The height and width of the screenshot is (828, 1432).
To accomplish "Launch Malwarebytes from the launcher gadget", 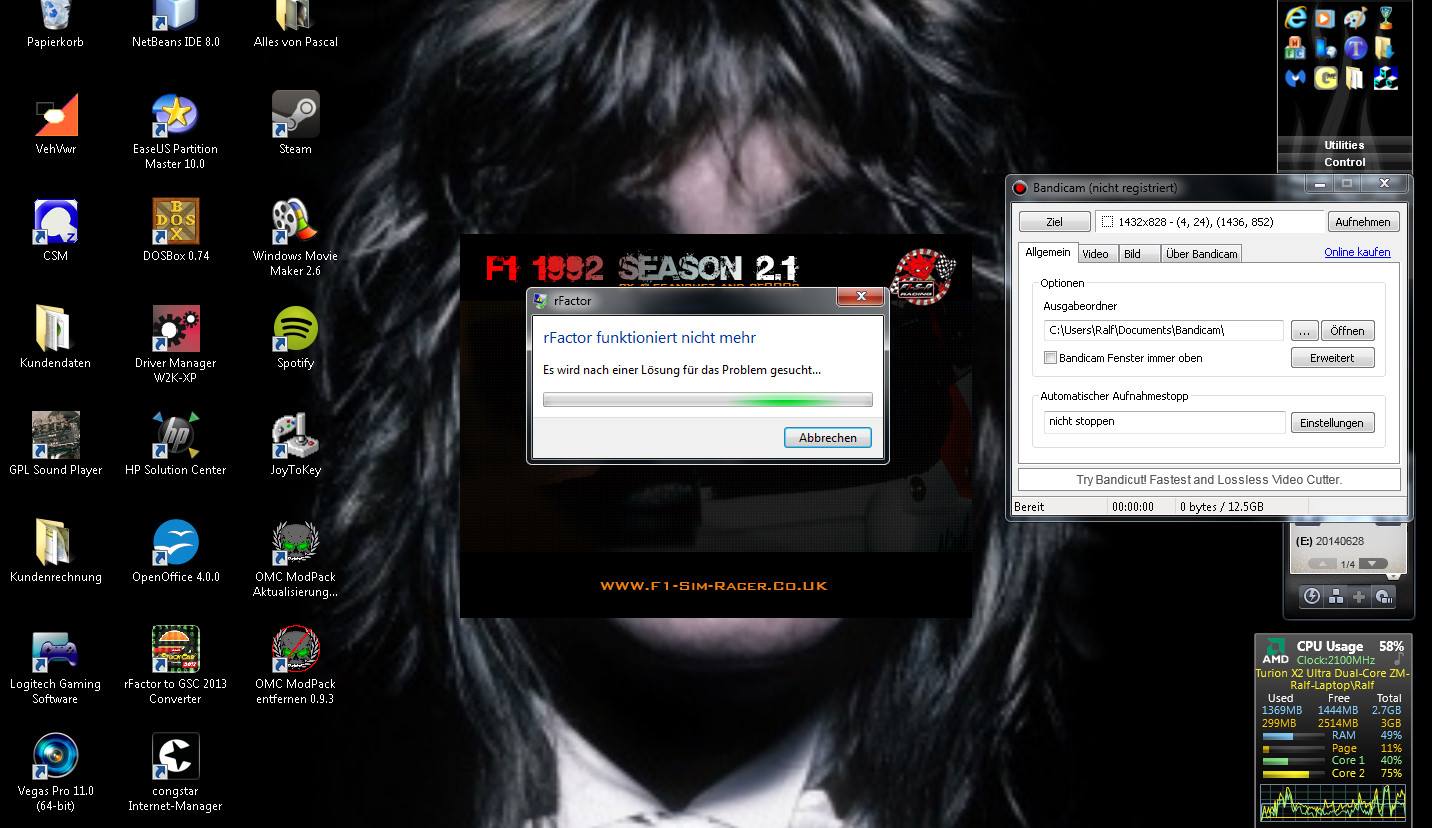I will [1296, 78].
